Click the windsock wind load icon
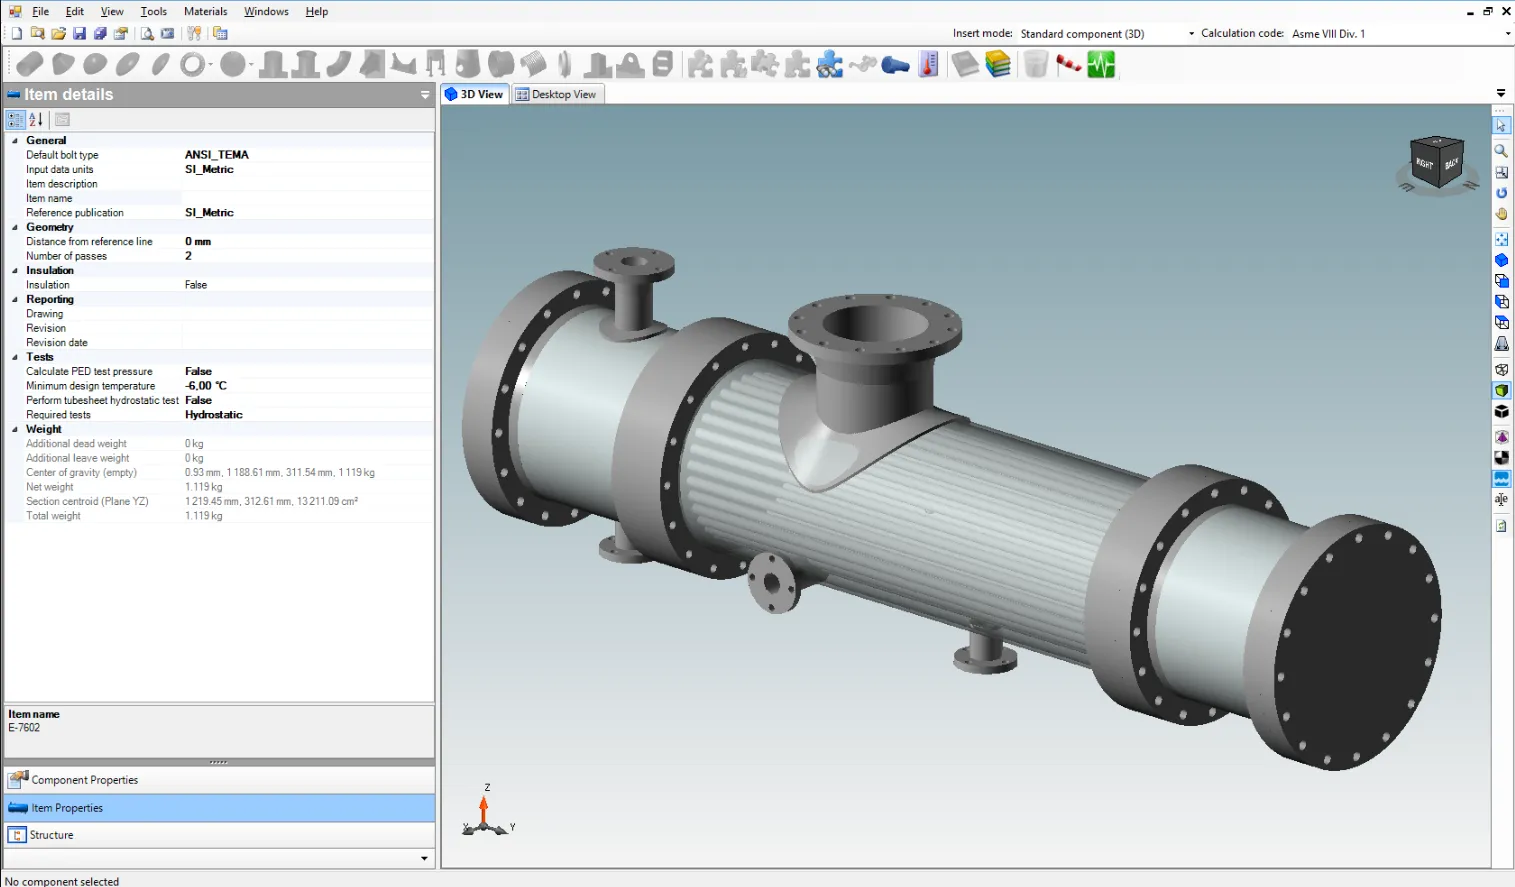This screenshot has width=1515, height=887. [1068, 65]
